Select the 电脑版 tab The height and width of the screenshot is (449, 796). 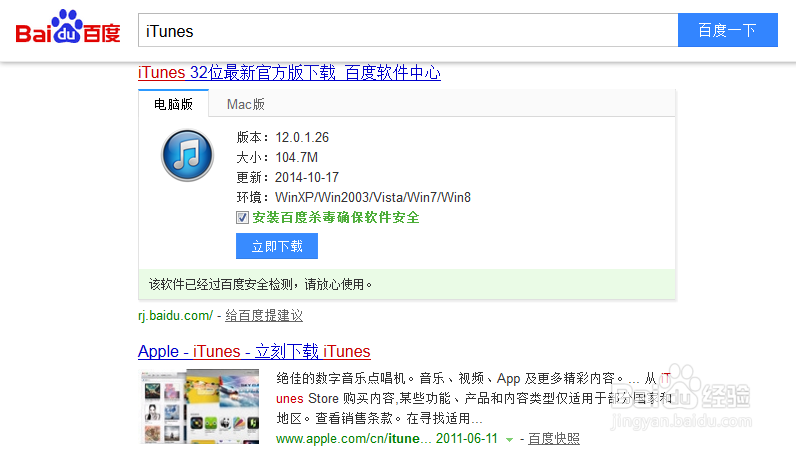(x=174, y=104)
